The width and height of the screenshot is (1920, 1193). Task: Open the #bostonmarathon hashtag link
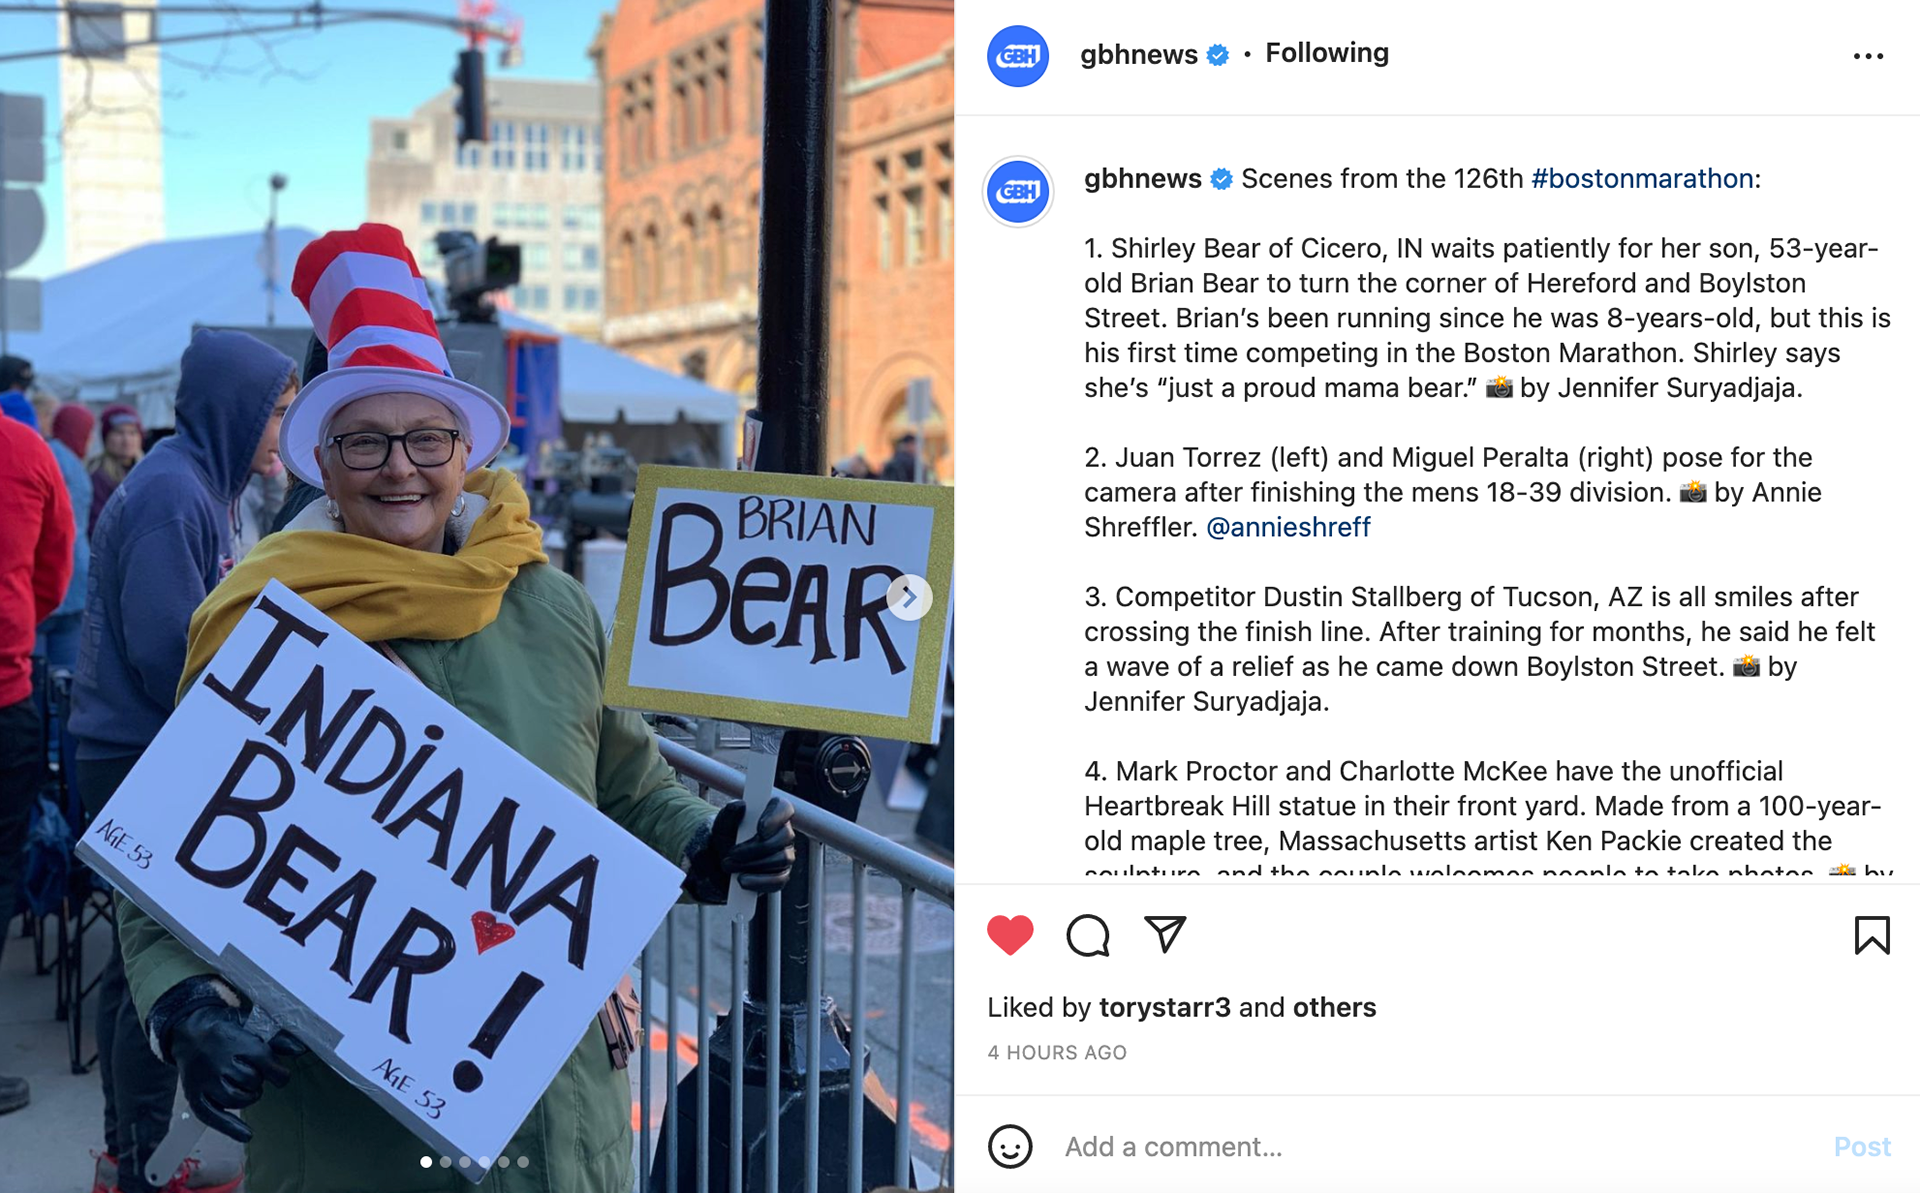pyautogui.click(x=1641, y=178)
